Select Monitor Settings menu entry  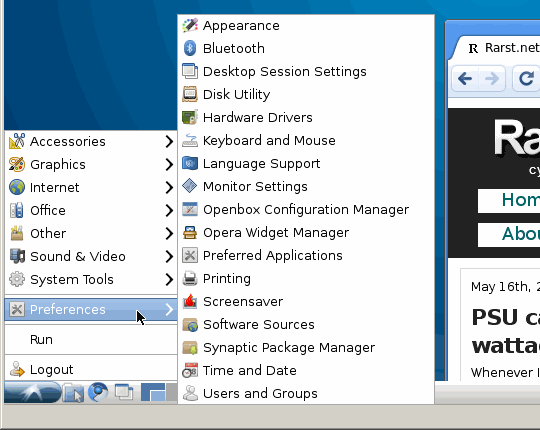pos(306,186)
